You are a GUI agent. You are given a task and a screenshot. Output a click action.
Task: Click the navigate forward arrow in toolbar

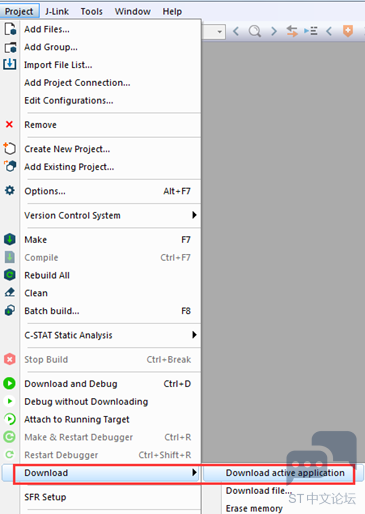tap(274, 31)
